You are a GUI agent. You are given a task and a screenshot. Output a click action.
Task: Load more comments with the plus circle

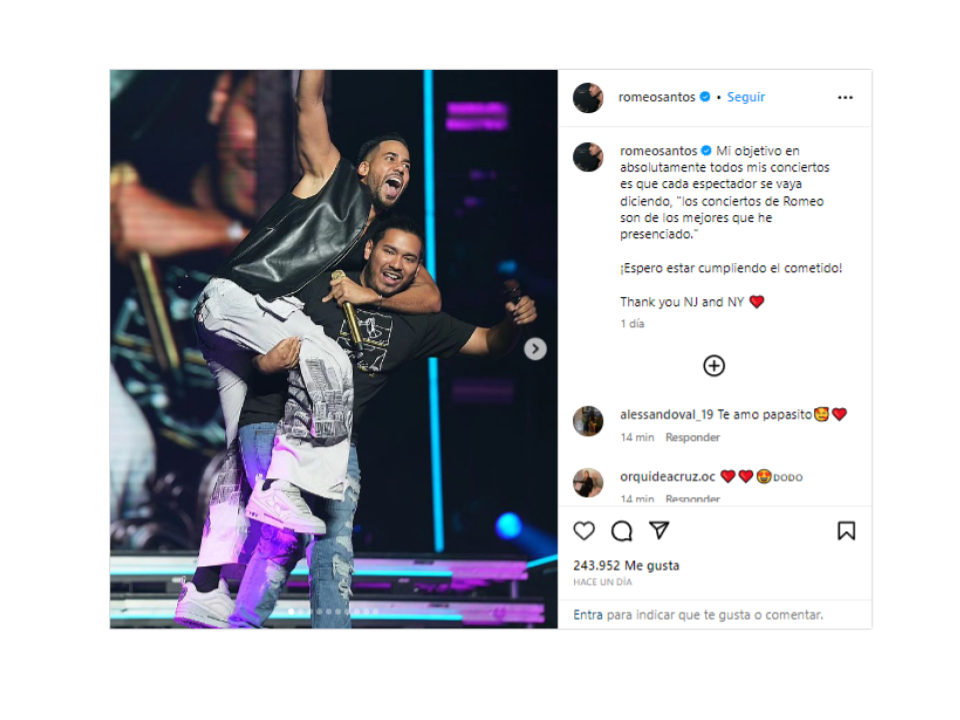(714, 366)
